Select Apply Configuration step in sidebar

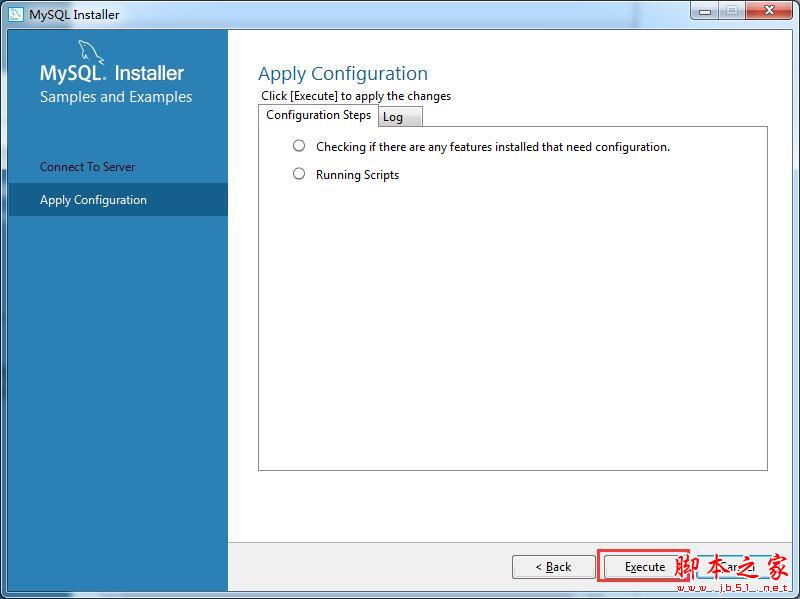coord(118,199)
